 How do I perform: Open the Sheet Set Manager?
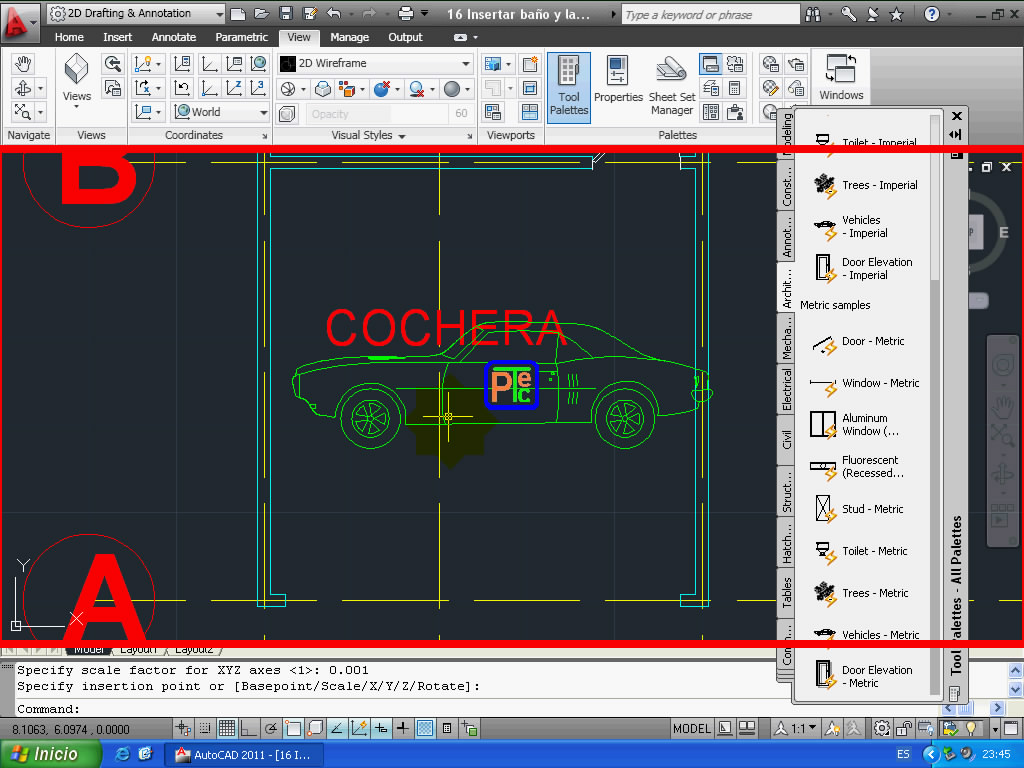[671, 86]
